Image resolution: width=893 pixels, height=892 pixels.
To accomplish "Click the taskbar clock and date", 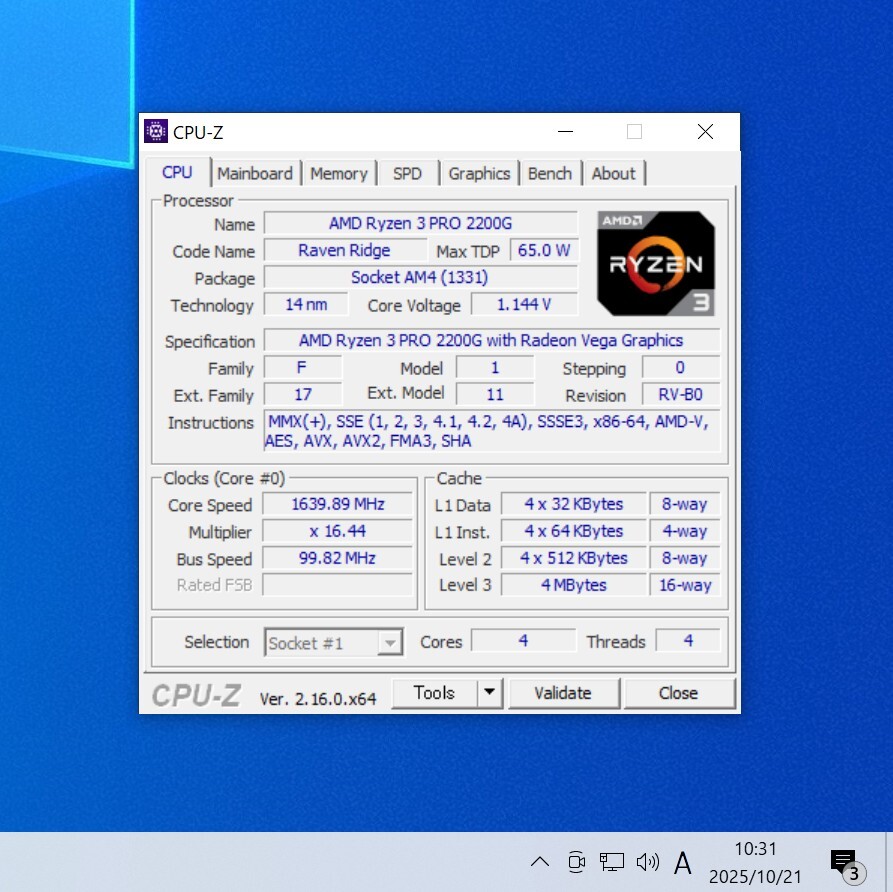I will pos(755,862).
